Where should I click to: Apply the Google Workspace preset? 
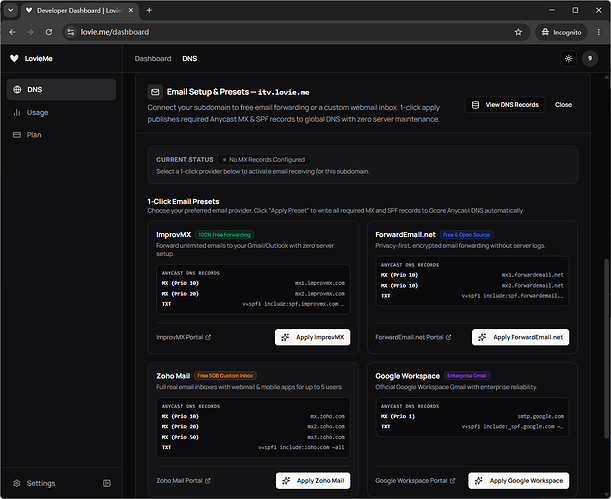click(519, 481)
